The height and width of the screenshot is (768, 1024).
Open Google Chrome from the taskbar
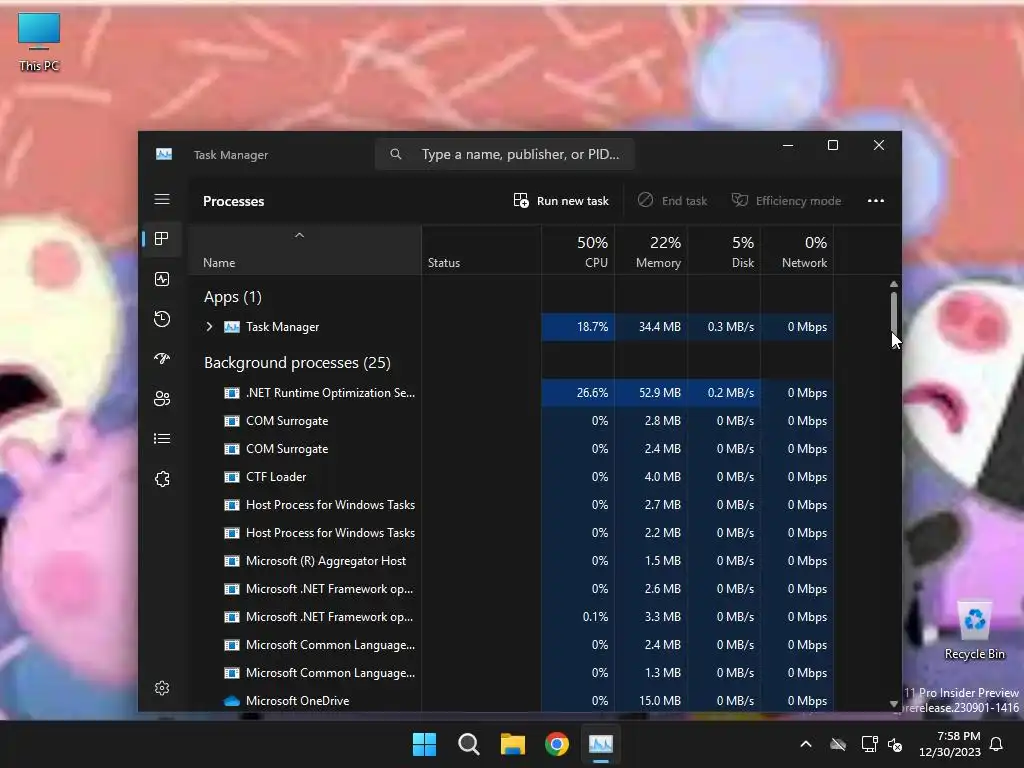click(557, 744)
